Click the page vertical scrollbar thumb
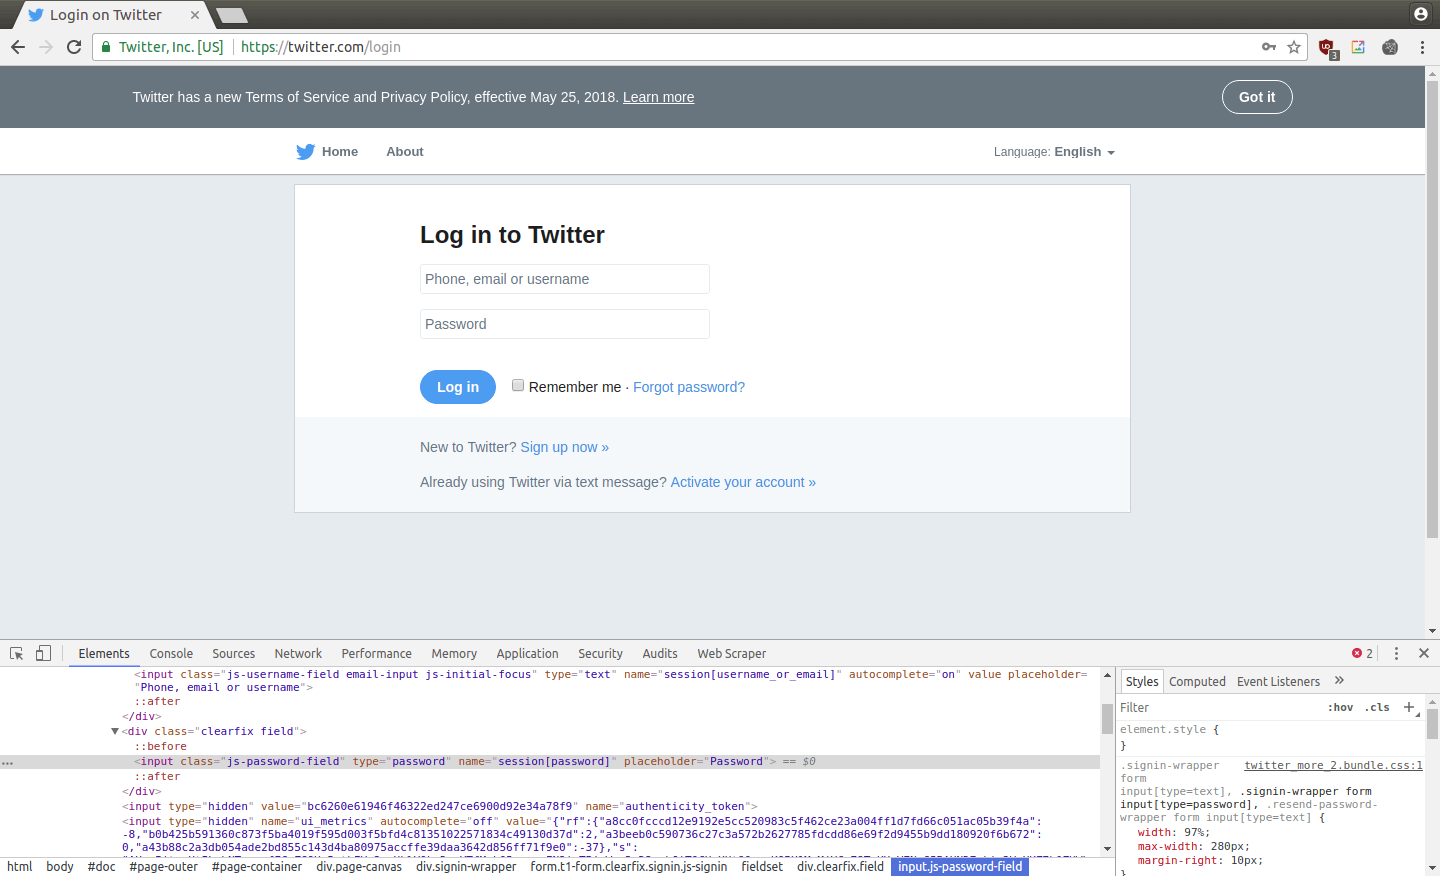Image resolution: width=1440 pixels, height=876 pixels. [1432, 310]
